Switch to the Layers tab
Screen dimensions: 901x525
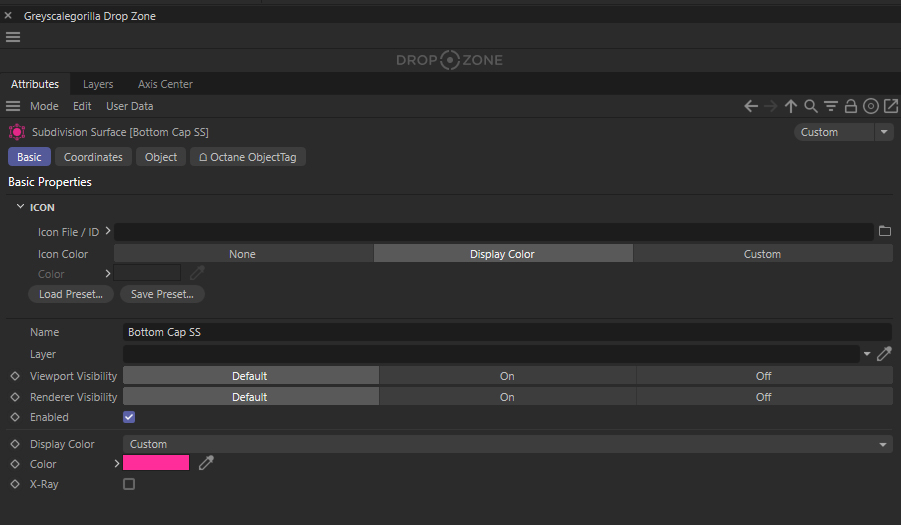[98, 84]
